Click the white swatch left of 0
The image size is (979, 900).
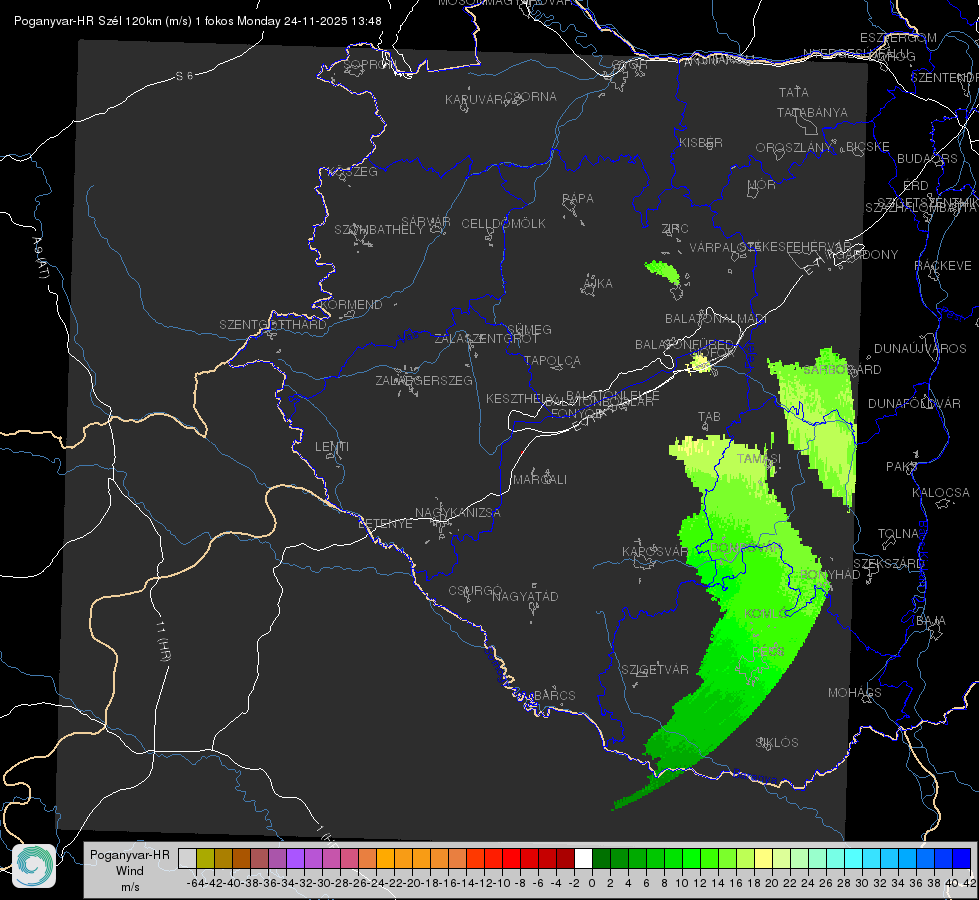583,858
